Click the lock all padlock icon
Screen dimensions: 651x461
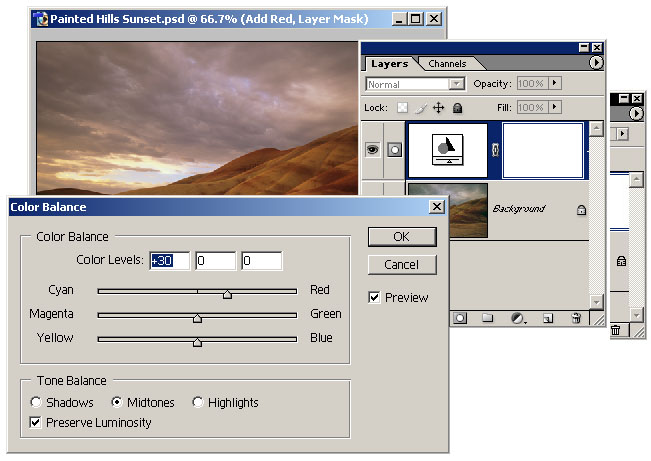tap(457, 108)
